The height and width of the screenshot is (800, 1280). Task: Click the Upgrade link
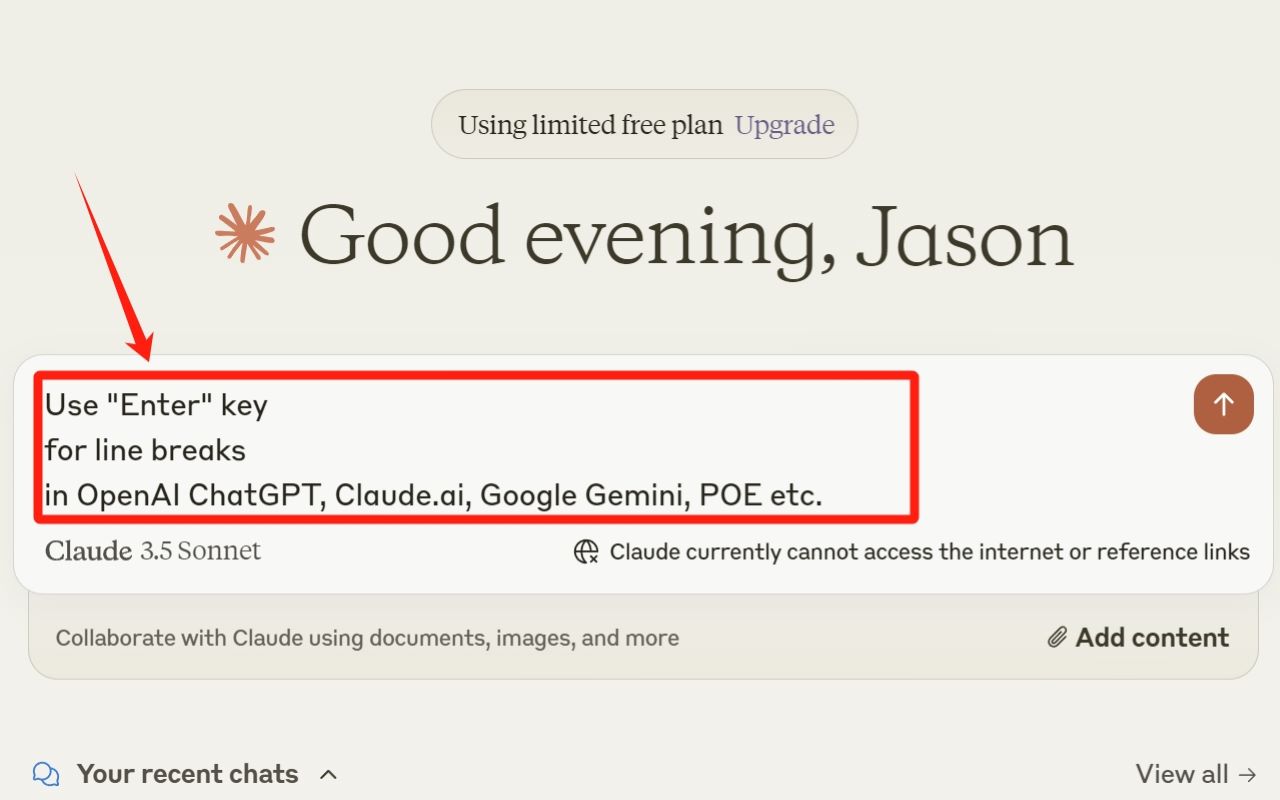784,125
